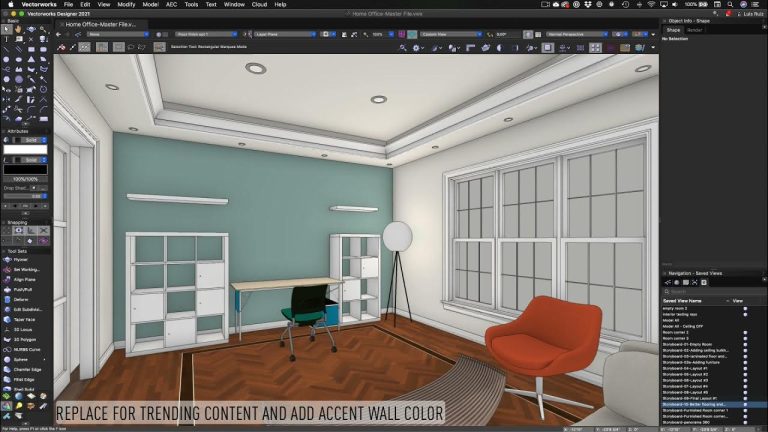Toggle view marker for Model All
The image size is (768, 432).
point(745,320)
